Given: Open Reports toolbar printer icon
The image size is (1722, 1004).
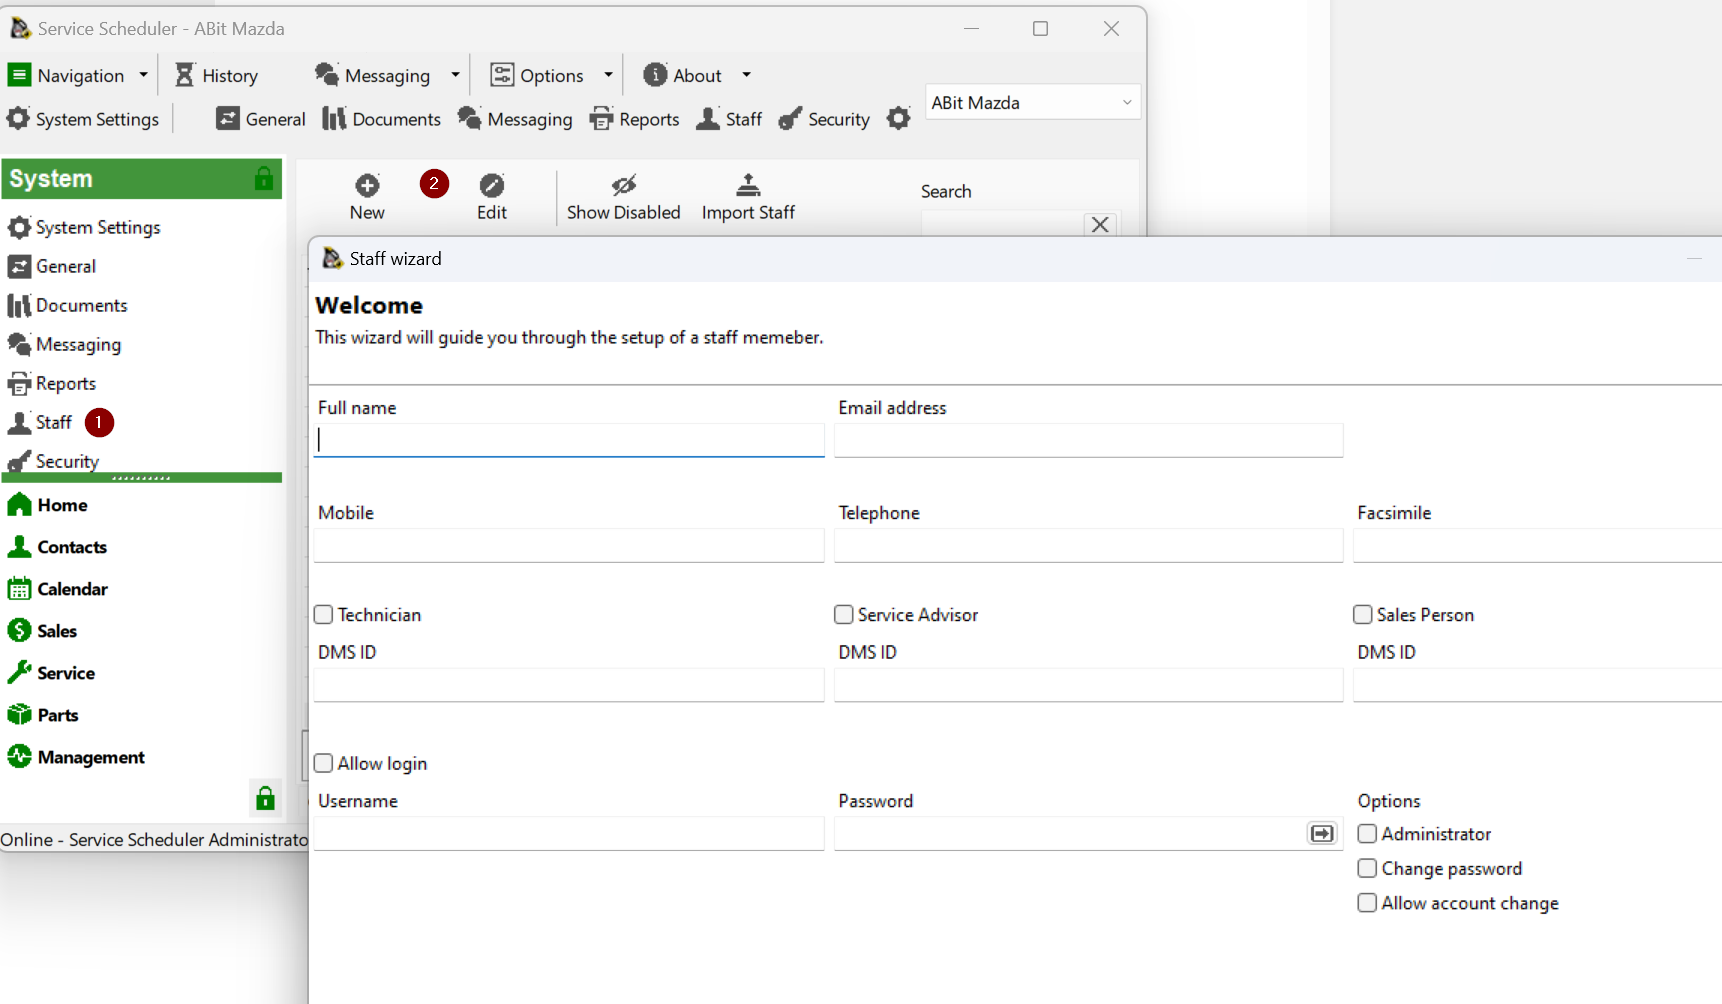Looking at the screenshot, I should 635,119.
